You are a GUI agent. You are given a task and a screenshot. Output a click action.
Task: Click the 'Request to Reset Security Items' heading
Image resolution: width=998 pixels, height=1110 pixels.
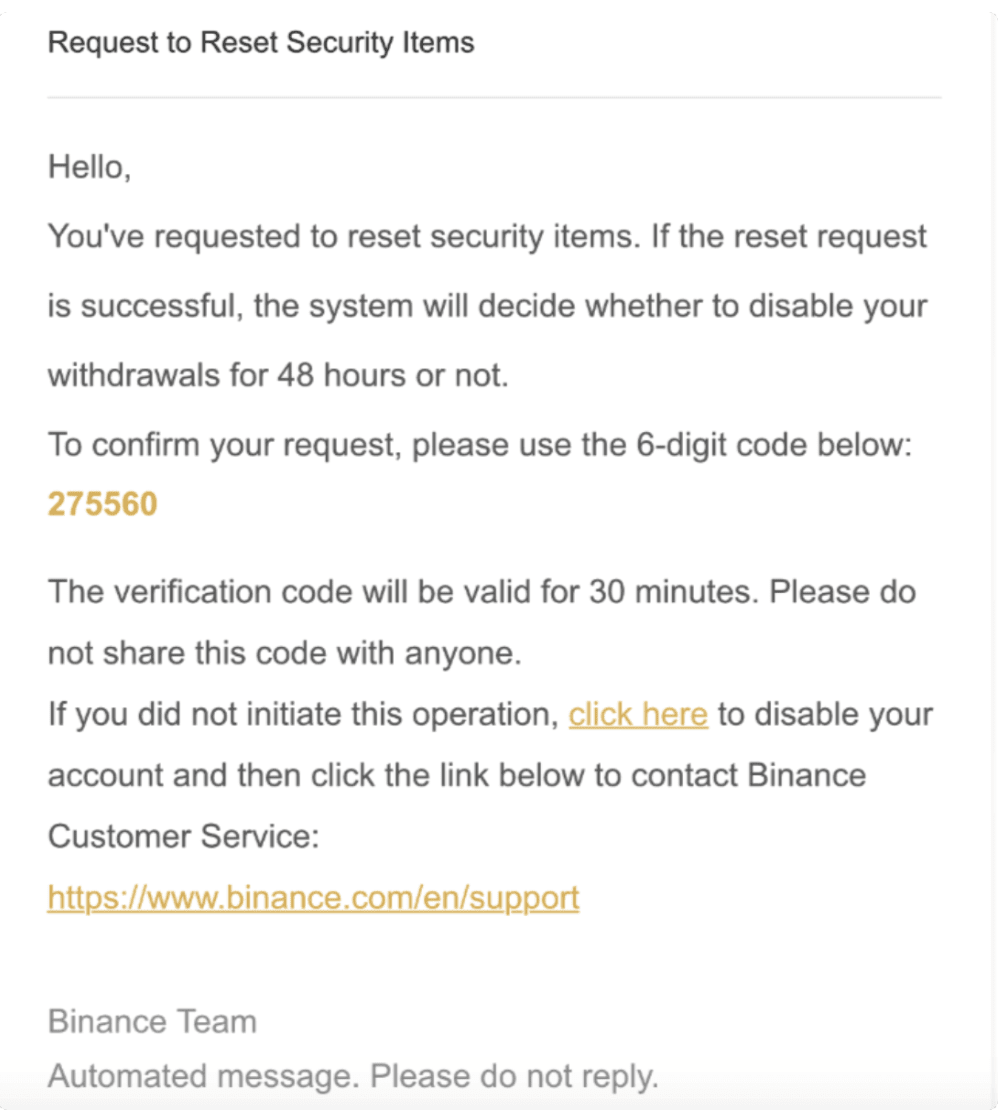point(260,42)
